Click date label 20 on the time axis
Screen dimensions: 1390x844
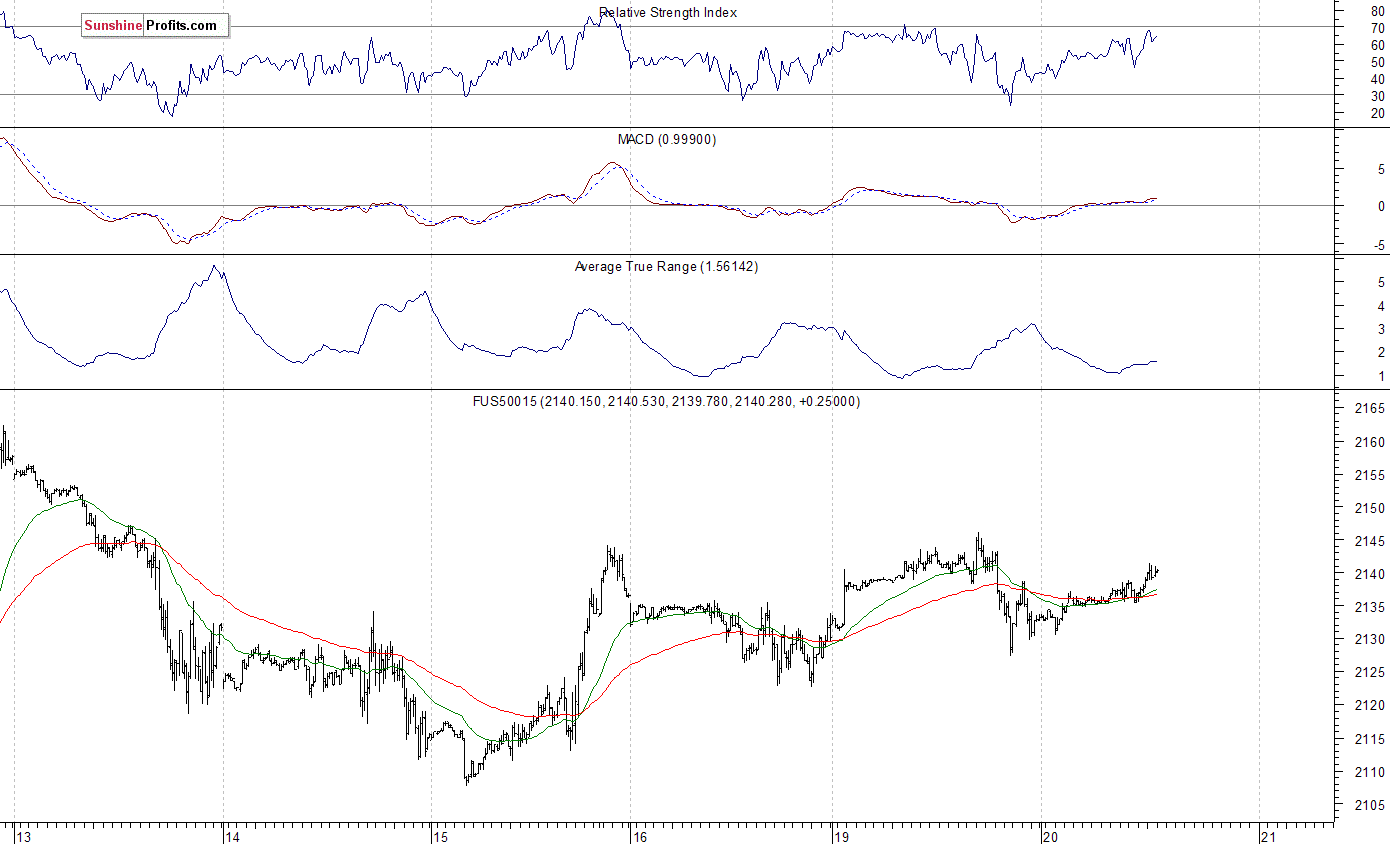pyautogui.click(x=1050, y=836)
